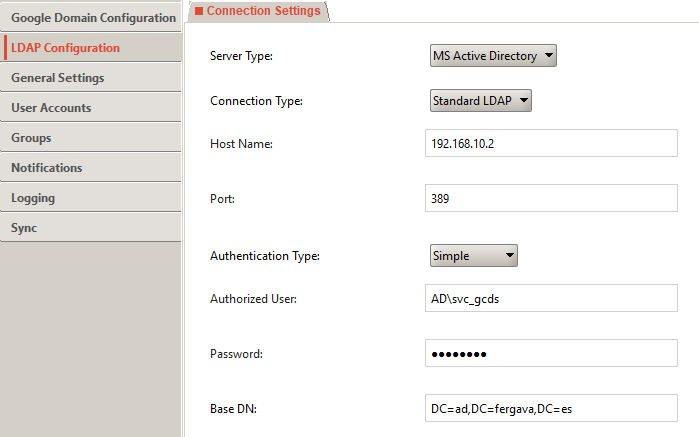Click the Authentication Type label
The image size is (699, 437).
click(265, 256)
